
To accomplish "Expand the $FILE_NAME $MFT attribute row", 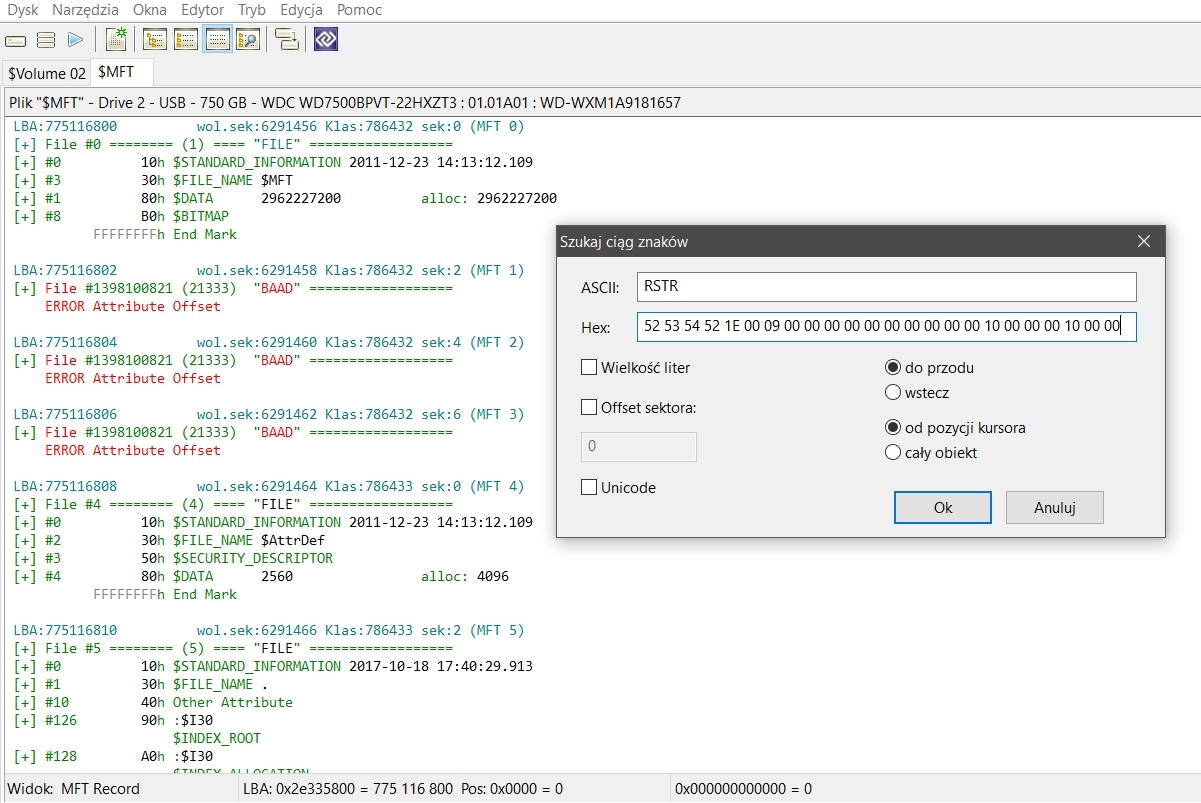I will pyautogui.click(x=26, y=180).
